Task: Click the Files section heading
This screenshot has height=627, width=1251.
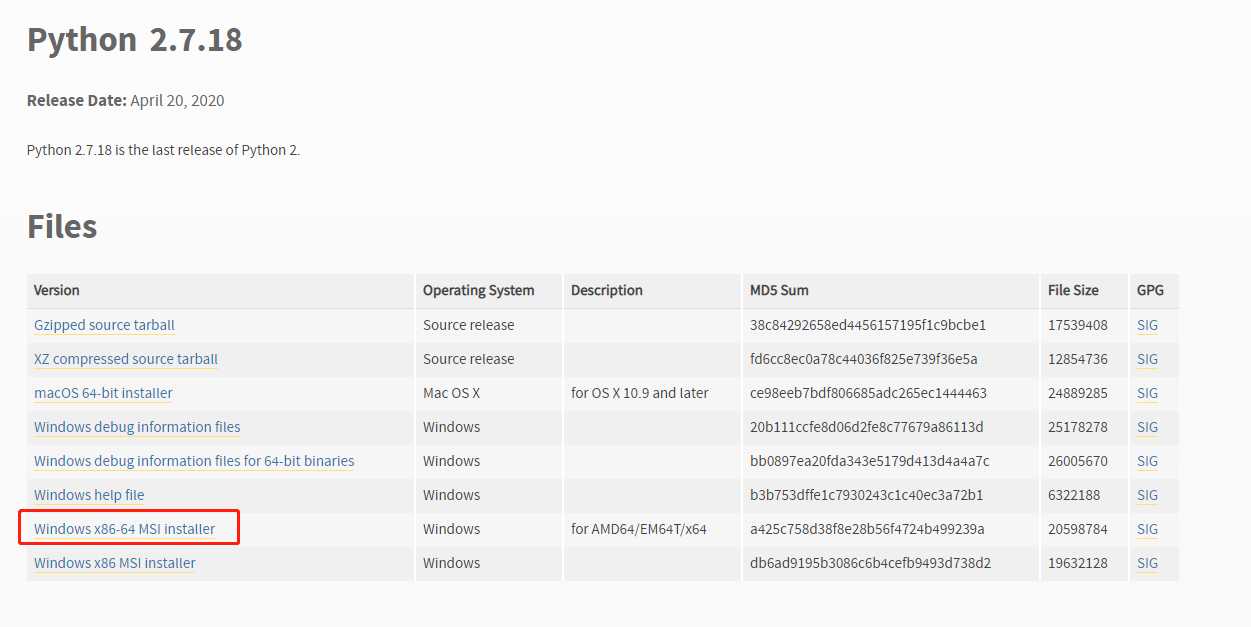Action: click(x=62, y=227)
